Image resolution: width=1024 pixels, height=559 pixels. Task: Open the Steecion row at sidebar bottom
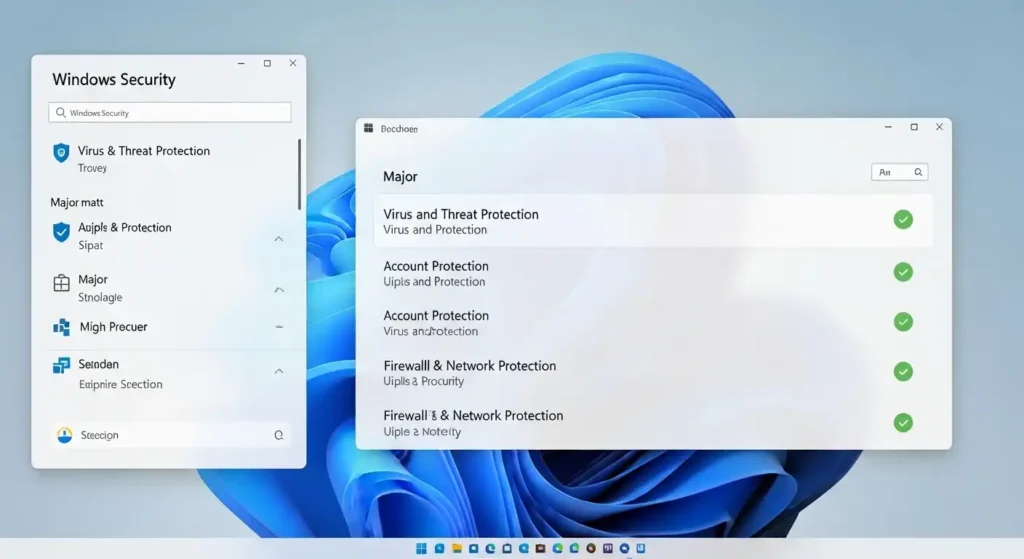point(170,435)
